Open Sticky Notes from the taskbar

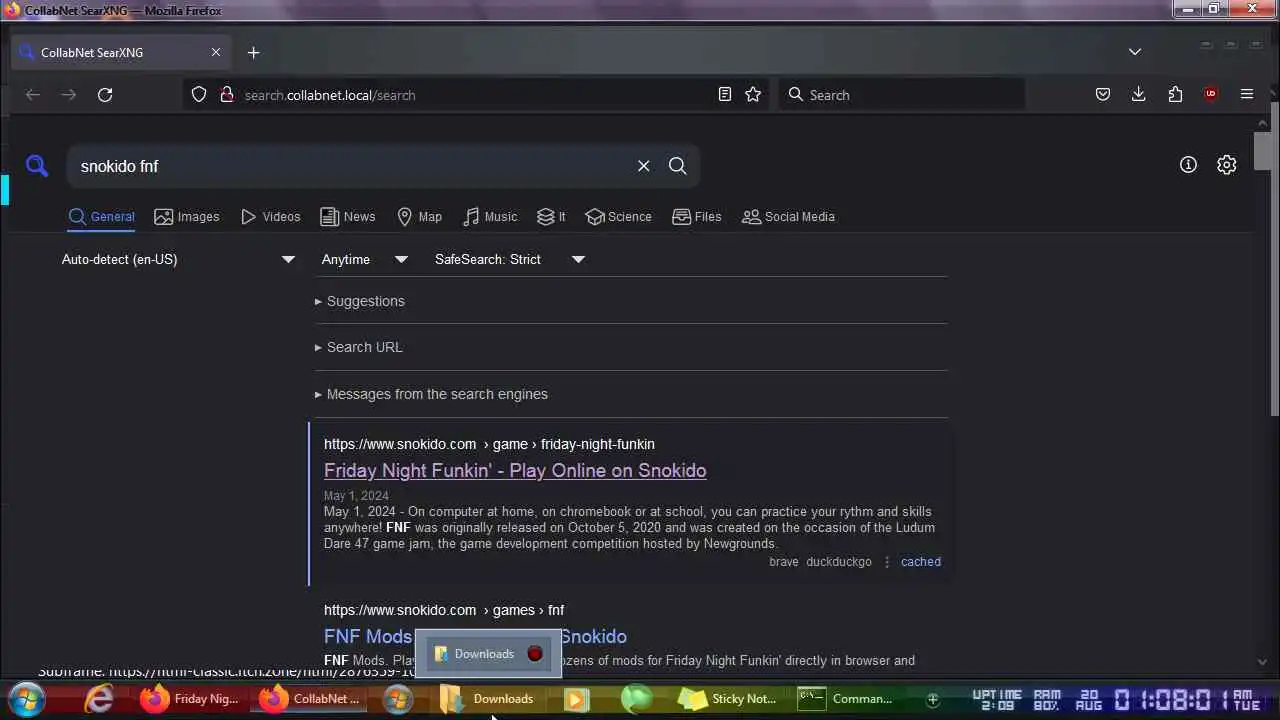[727, 699]
